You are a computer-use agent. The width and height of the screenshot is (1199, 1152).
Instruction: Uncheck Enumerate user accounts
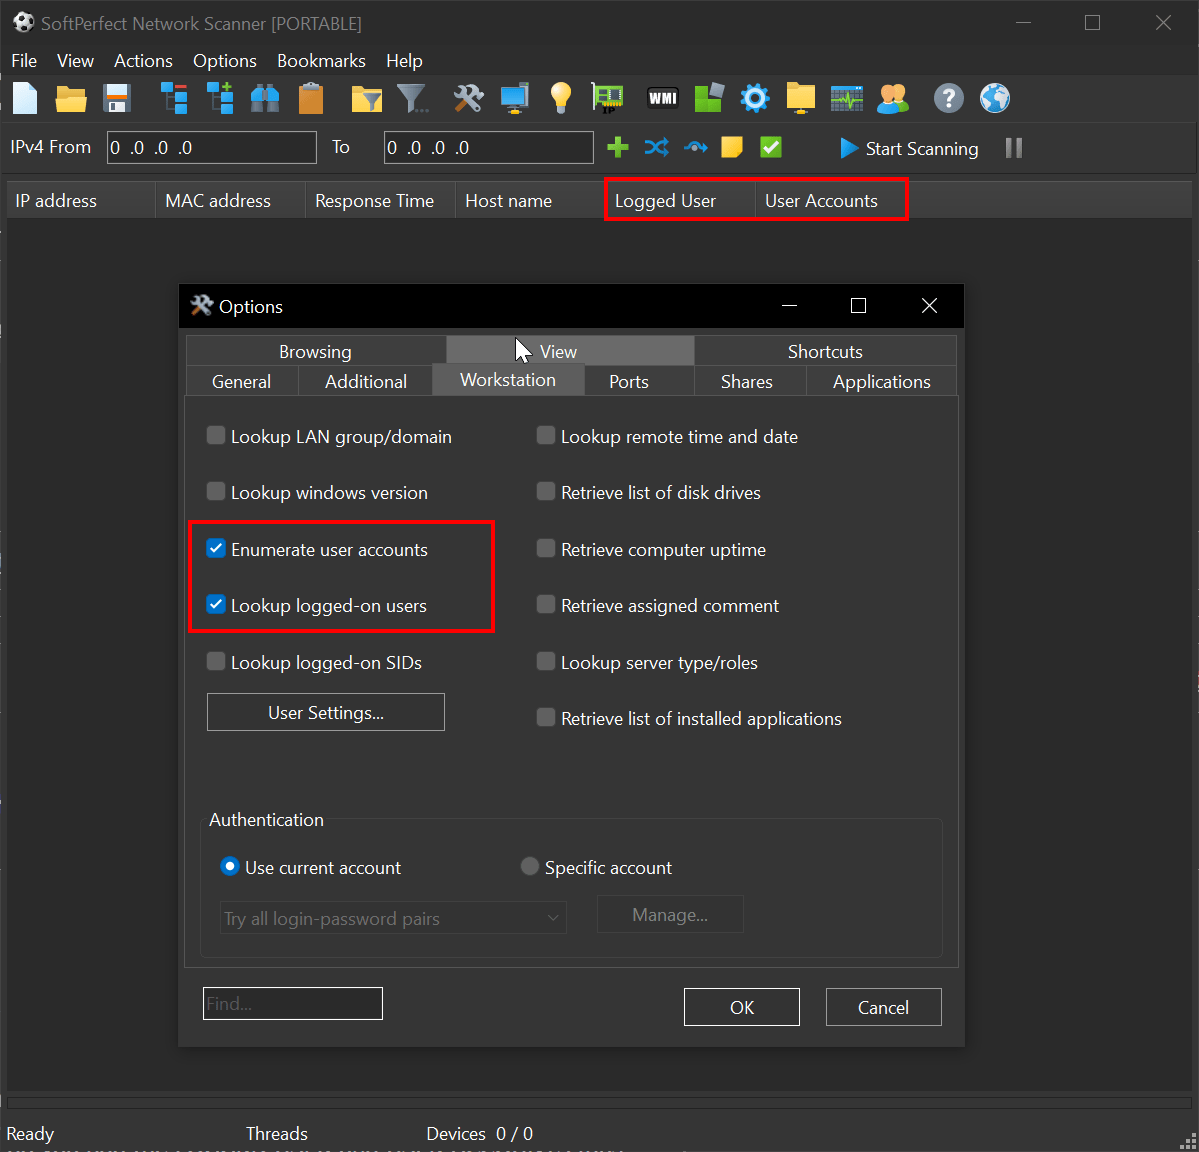pyautogui.click(x=216, y=549)
